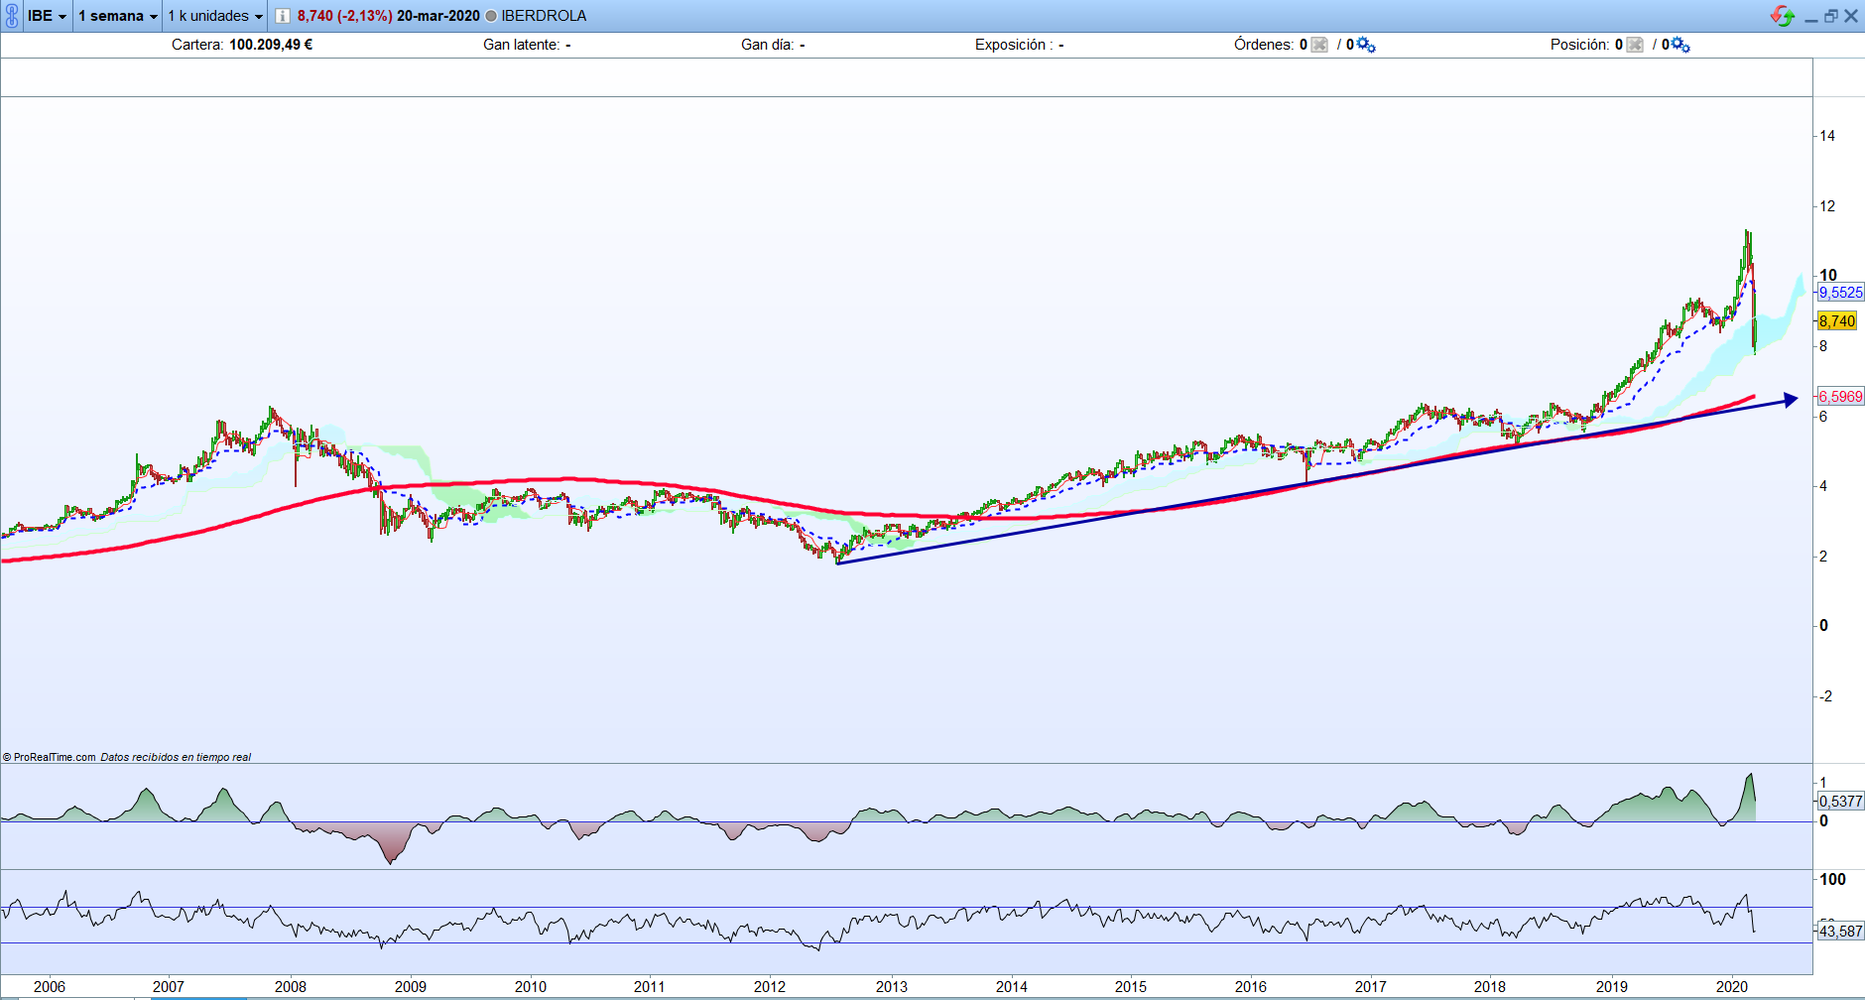Close position with the Posición X icon
The height and width of the screenshot is (1000, 1865).
pyautogui.click(x=1635, y=45)
